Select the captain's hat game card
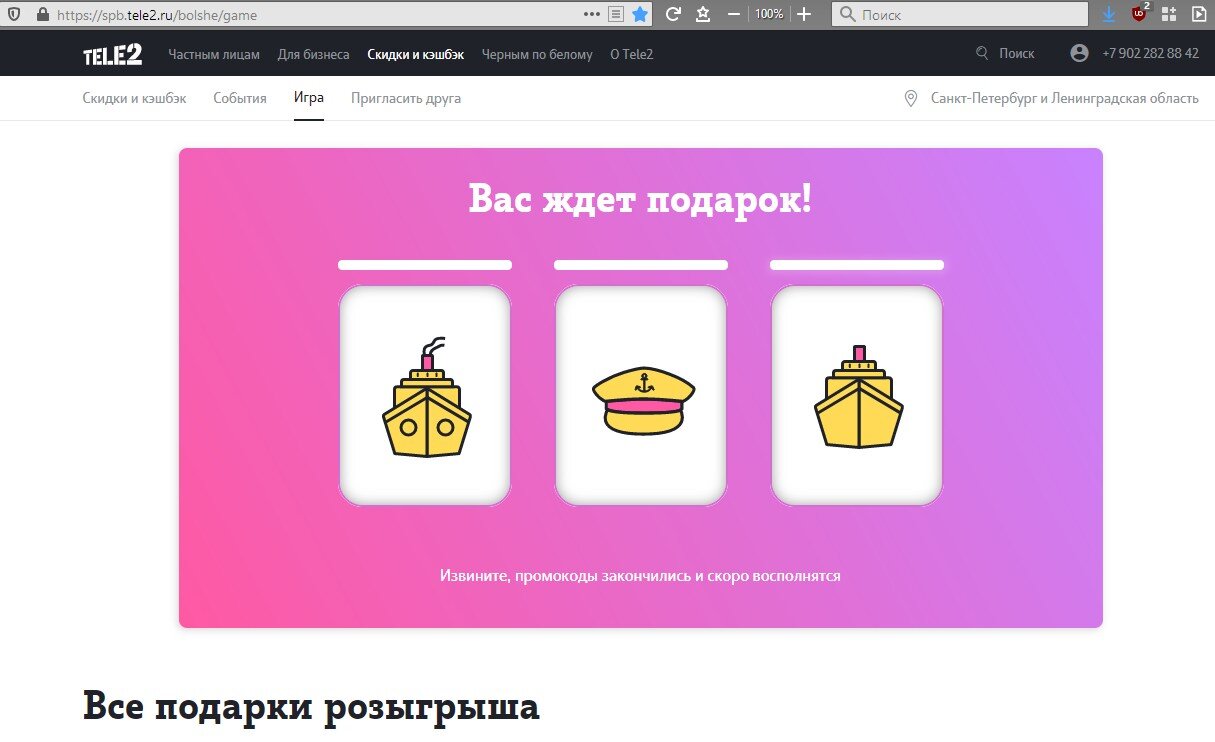The height and width of the screenshot is (742, 1215). pos(641,396)
